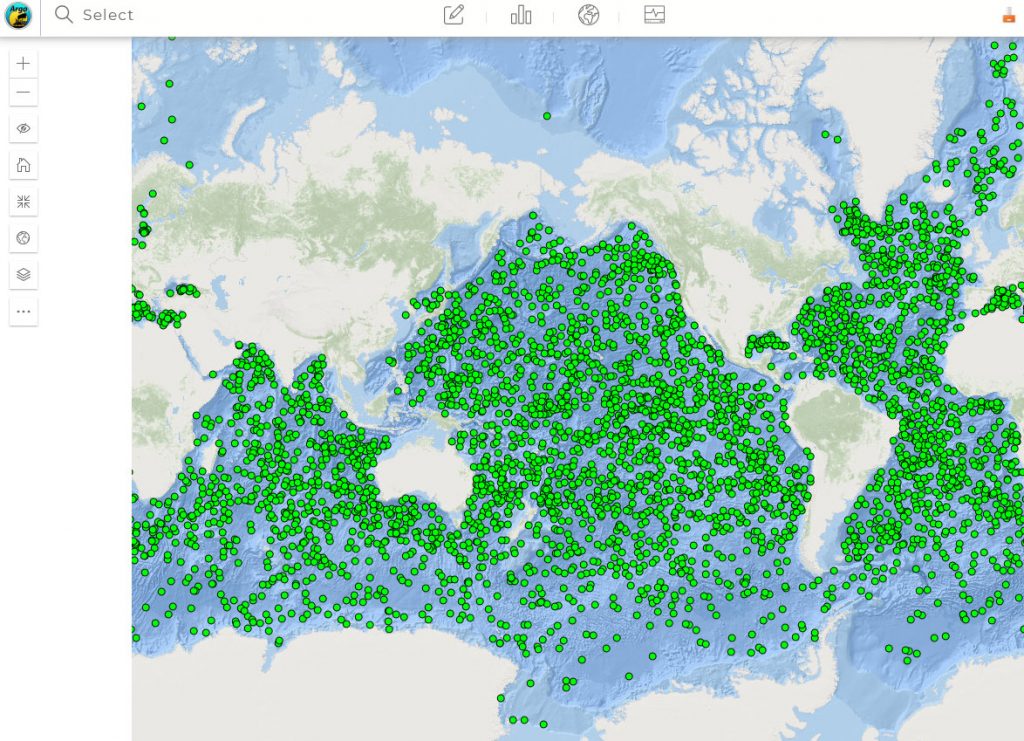Switch projection using sidebar globe button
This screenshot has height=741, width=1024.
pyautogui.click(x=24, y=238)
